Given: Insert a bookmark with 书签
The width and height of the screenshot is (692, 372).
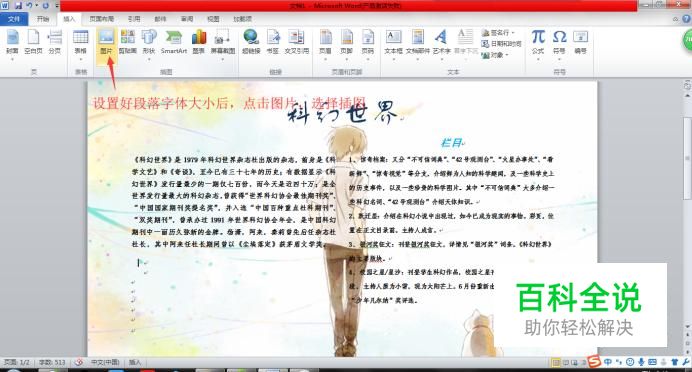Looking at the screenshot, I should (273, 43).
